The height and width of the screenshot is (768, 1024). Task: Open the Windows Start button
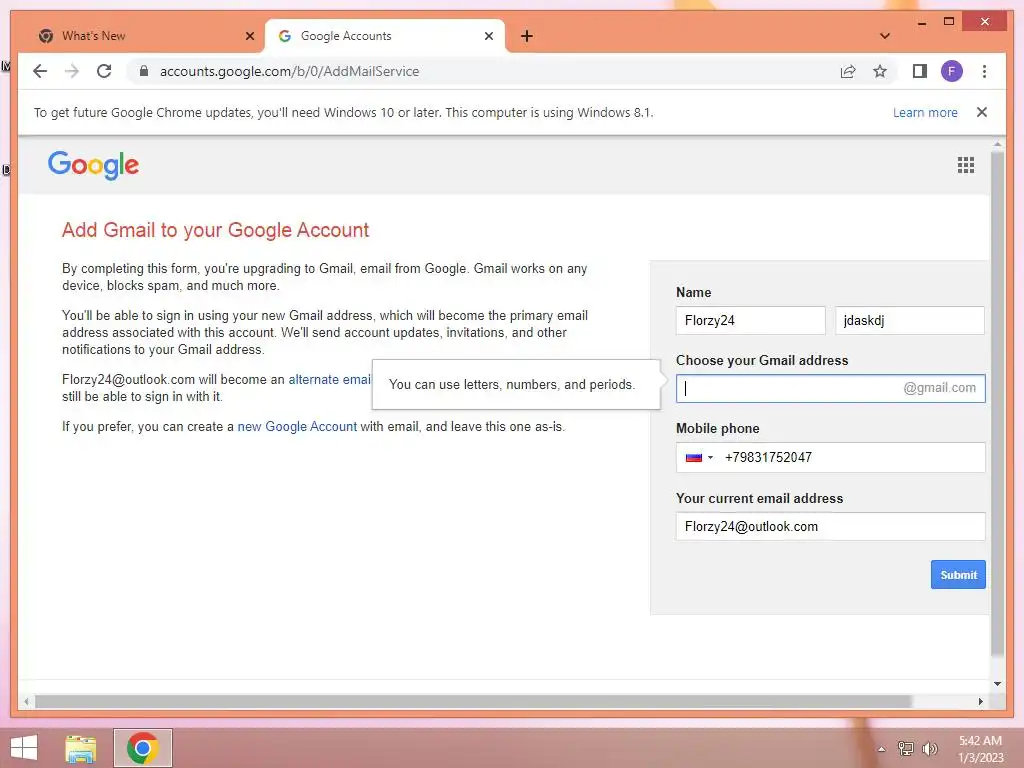pyautogui.click(x=24, y=748)
